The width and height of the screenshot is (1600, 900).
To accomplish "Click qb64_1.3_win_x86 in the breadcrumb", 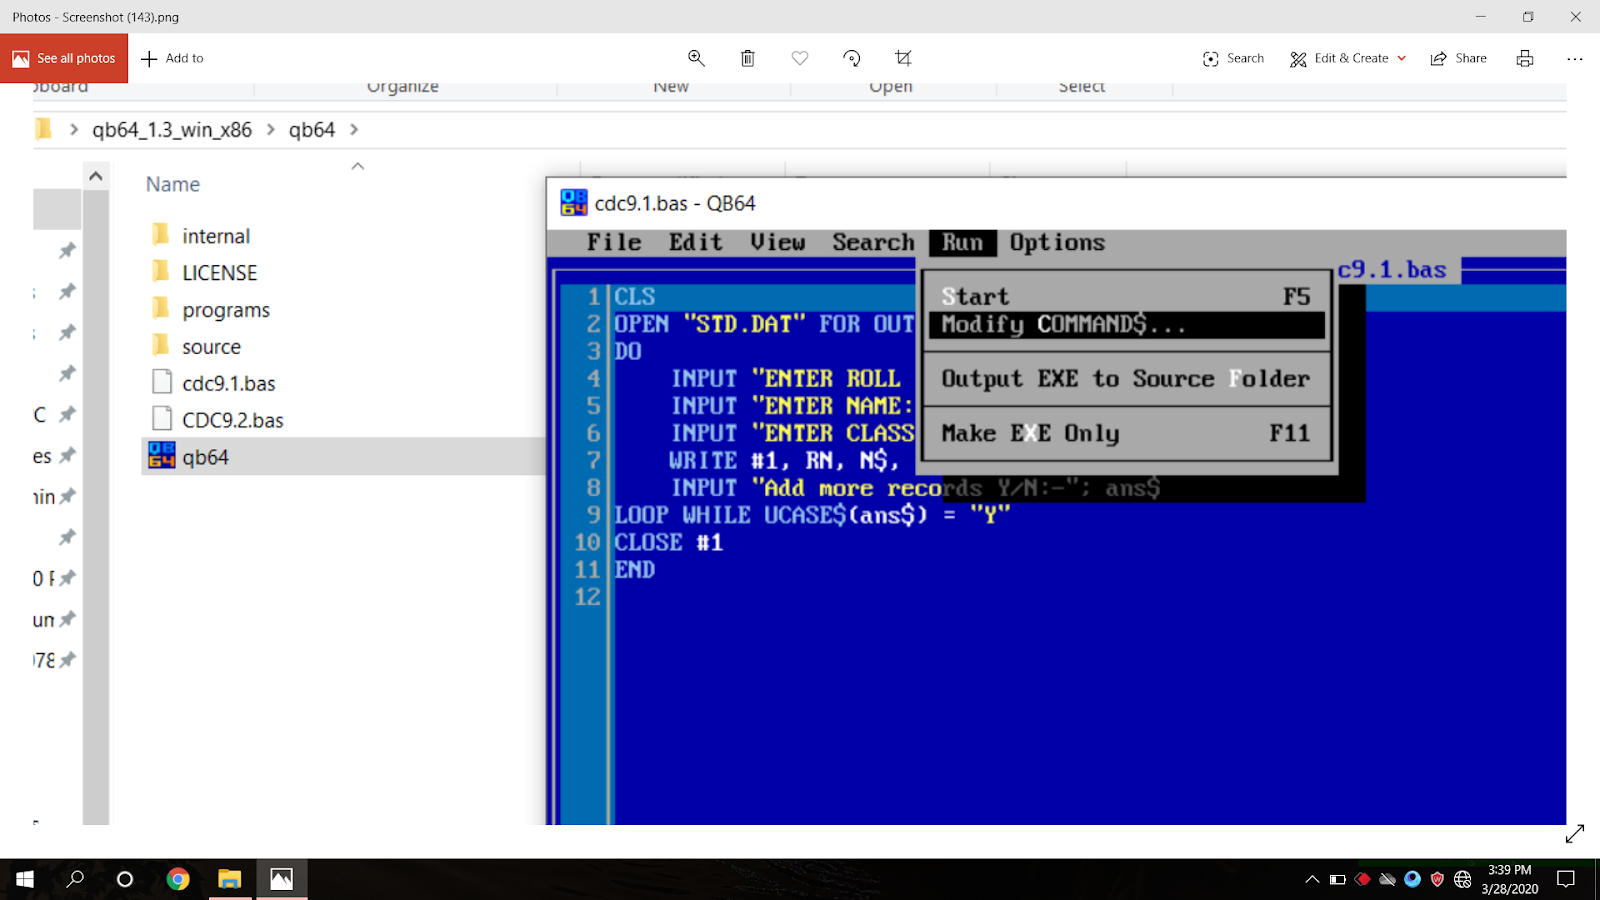I will click(172, 130).
